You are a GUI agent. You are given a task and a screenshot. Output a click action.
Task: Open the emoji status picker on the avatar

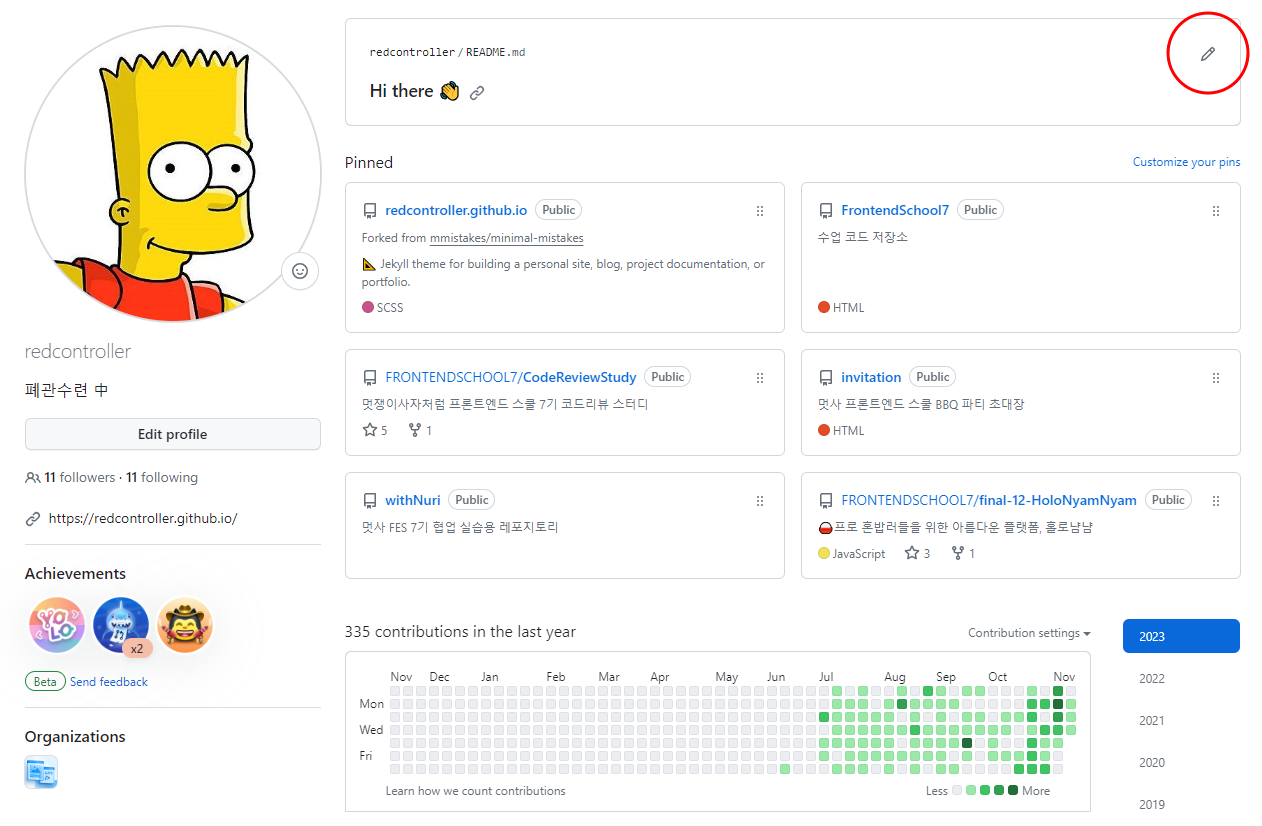tap(300, 270)
